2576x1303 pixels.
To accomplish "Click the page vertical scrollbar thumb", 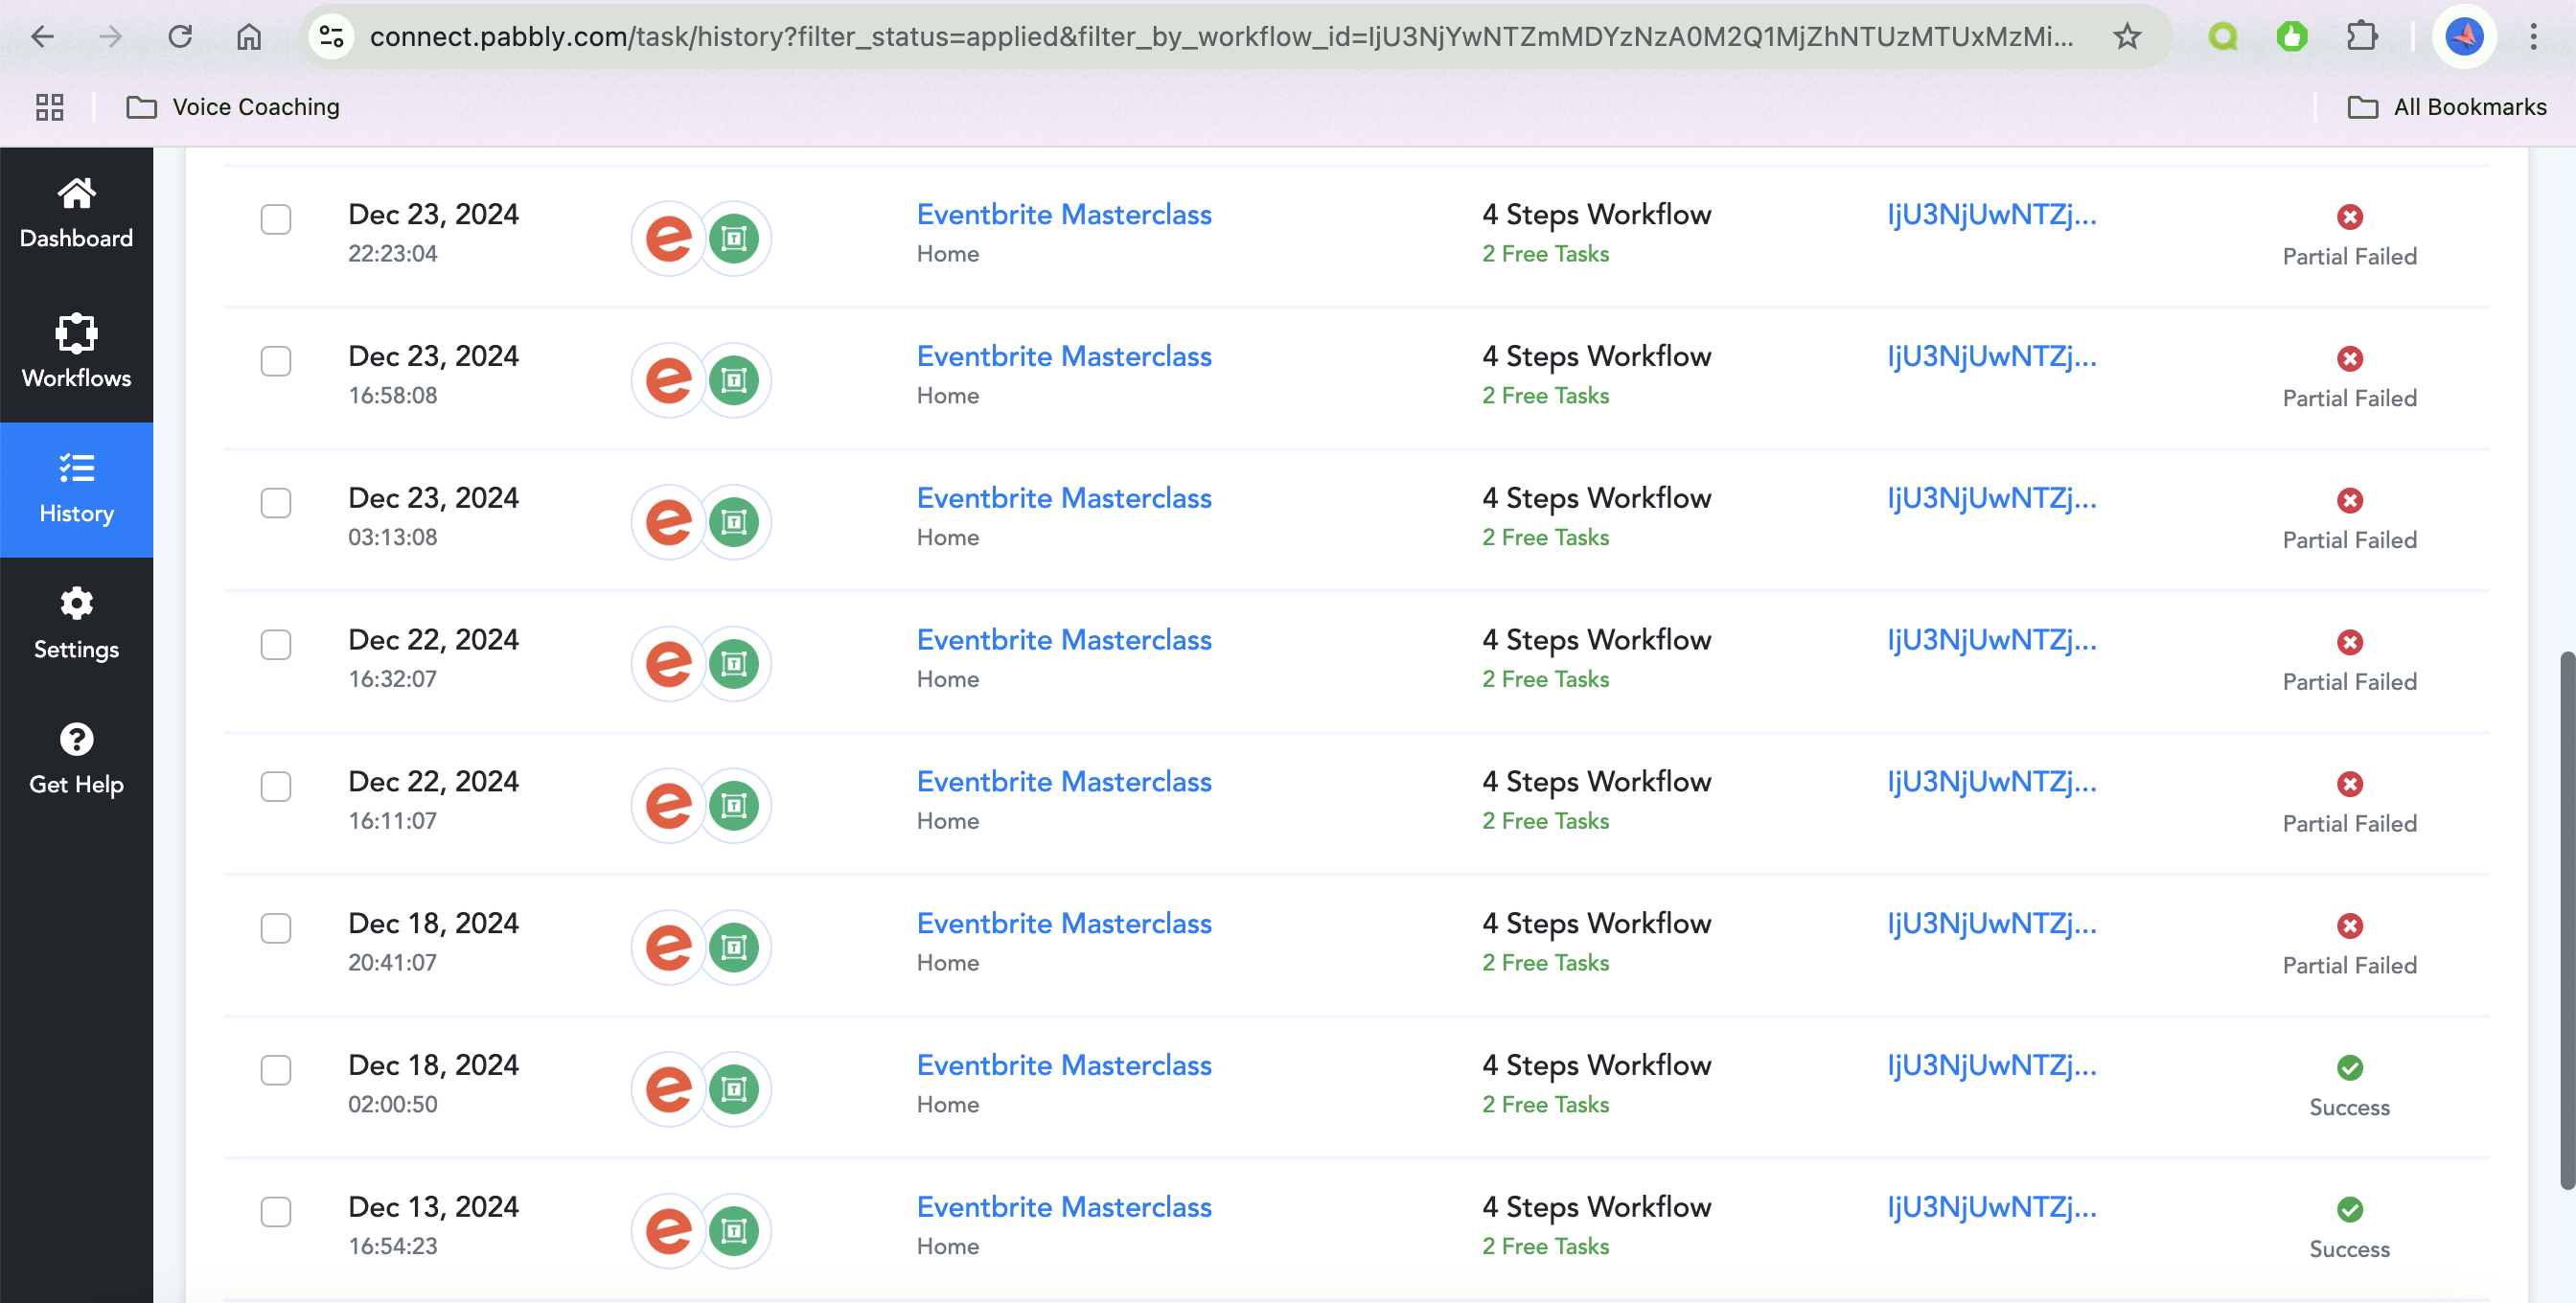I will coord(2566,920).
